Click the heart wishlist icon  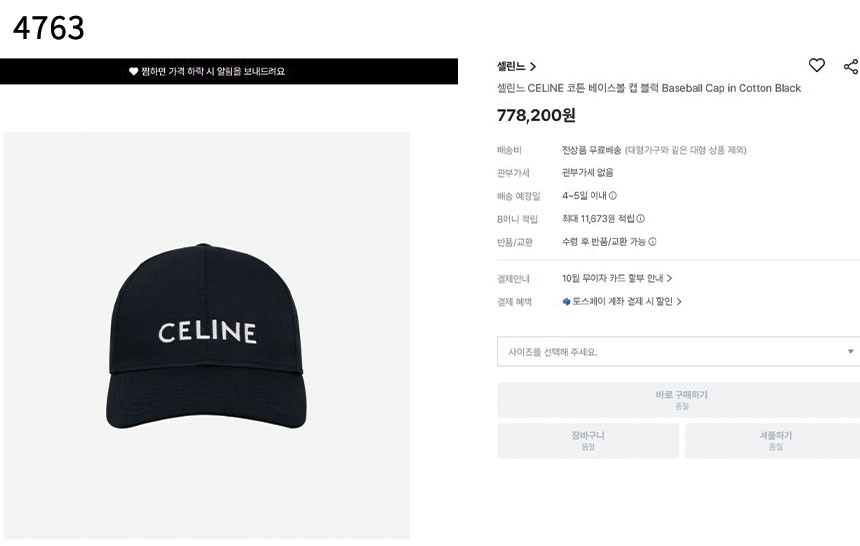point(817,65)
